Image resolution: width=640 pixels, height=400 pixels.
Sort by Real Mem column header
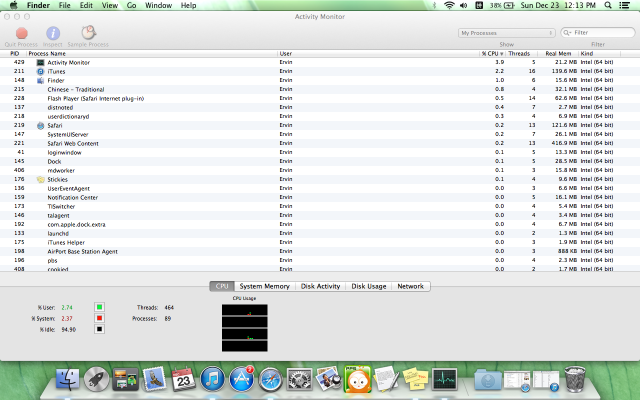pyautogui.click(x=558, y=53)
